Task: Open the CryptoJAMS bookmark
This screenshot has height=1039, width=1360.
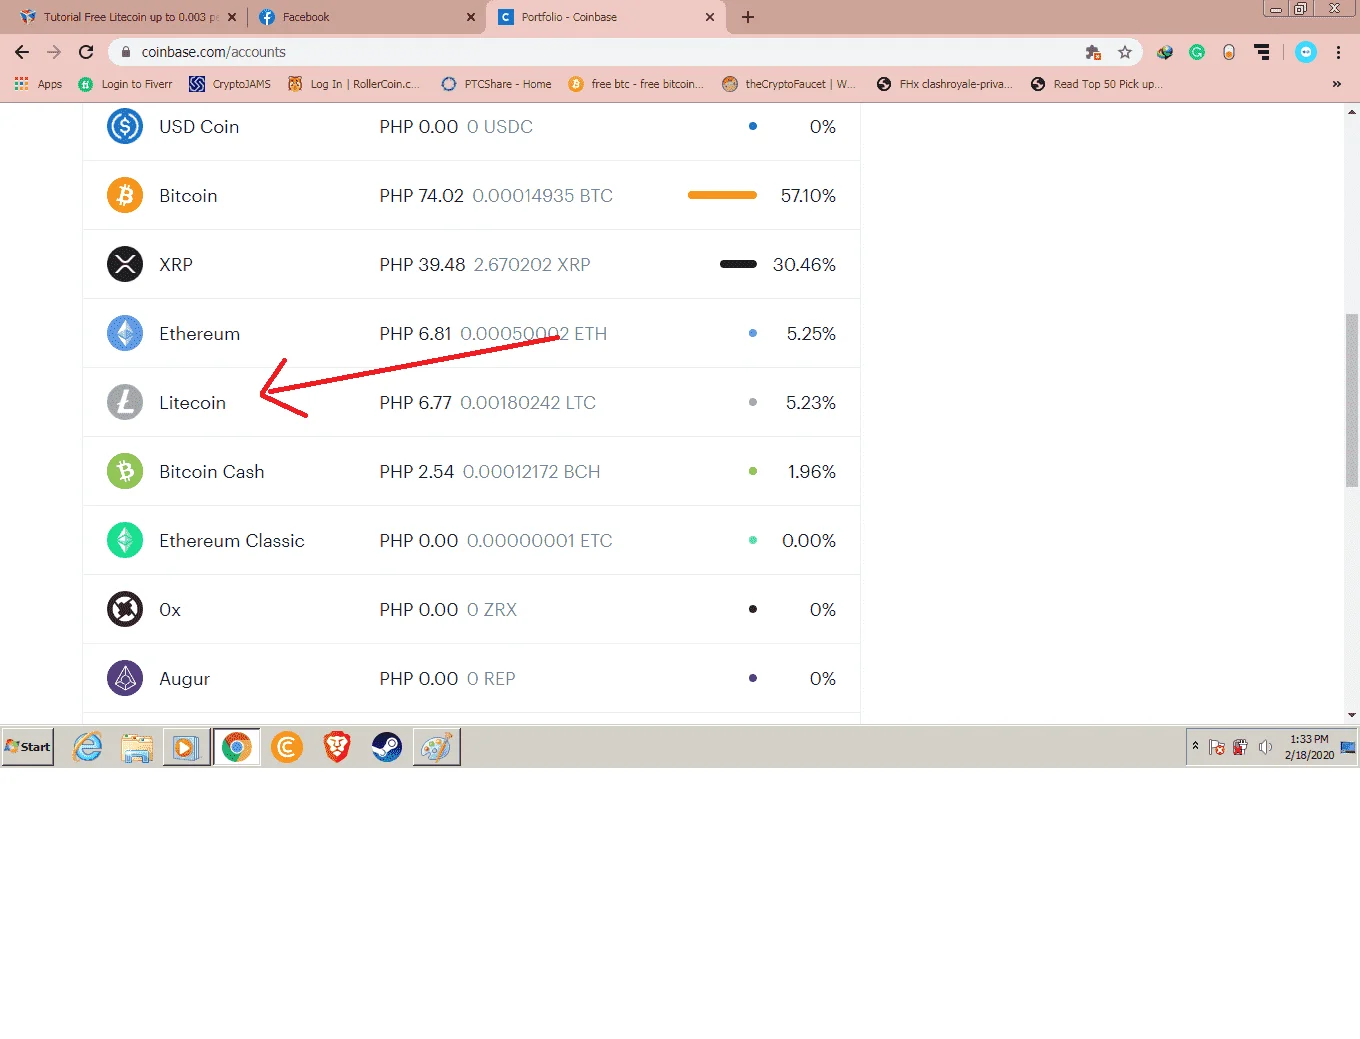Action: 230,84
